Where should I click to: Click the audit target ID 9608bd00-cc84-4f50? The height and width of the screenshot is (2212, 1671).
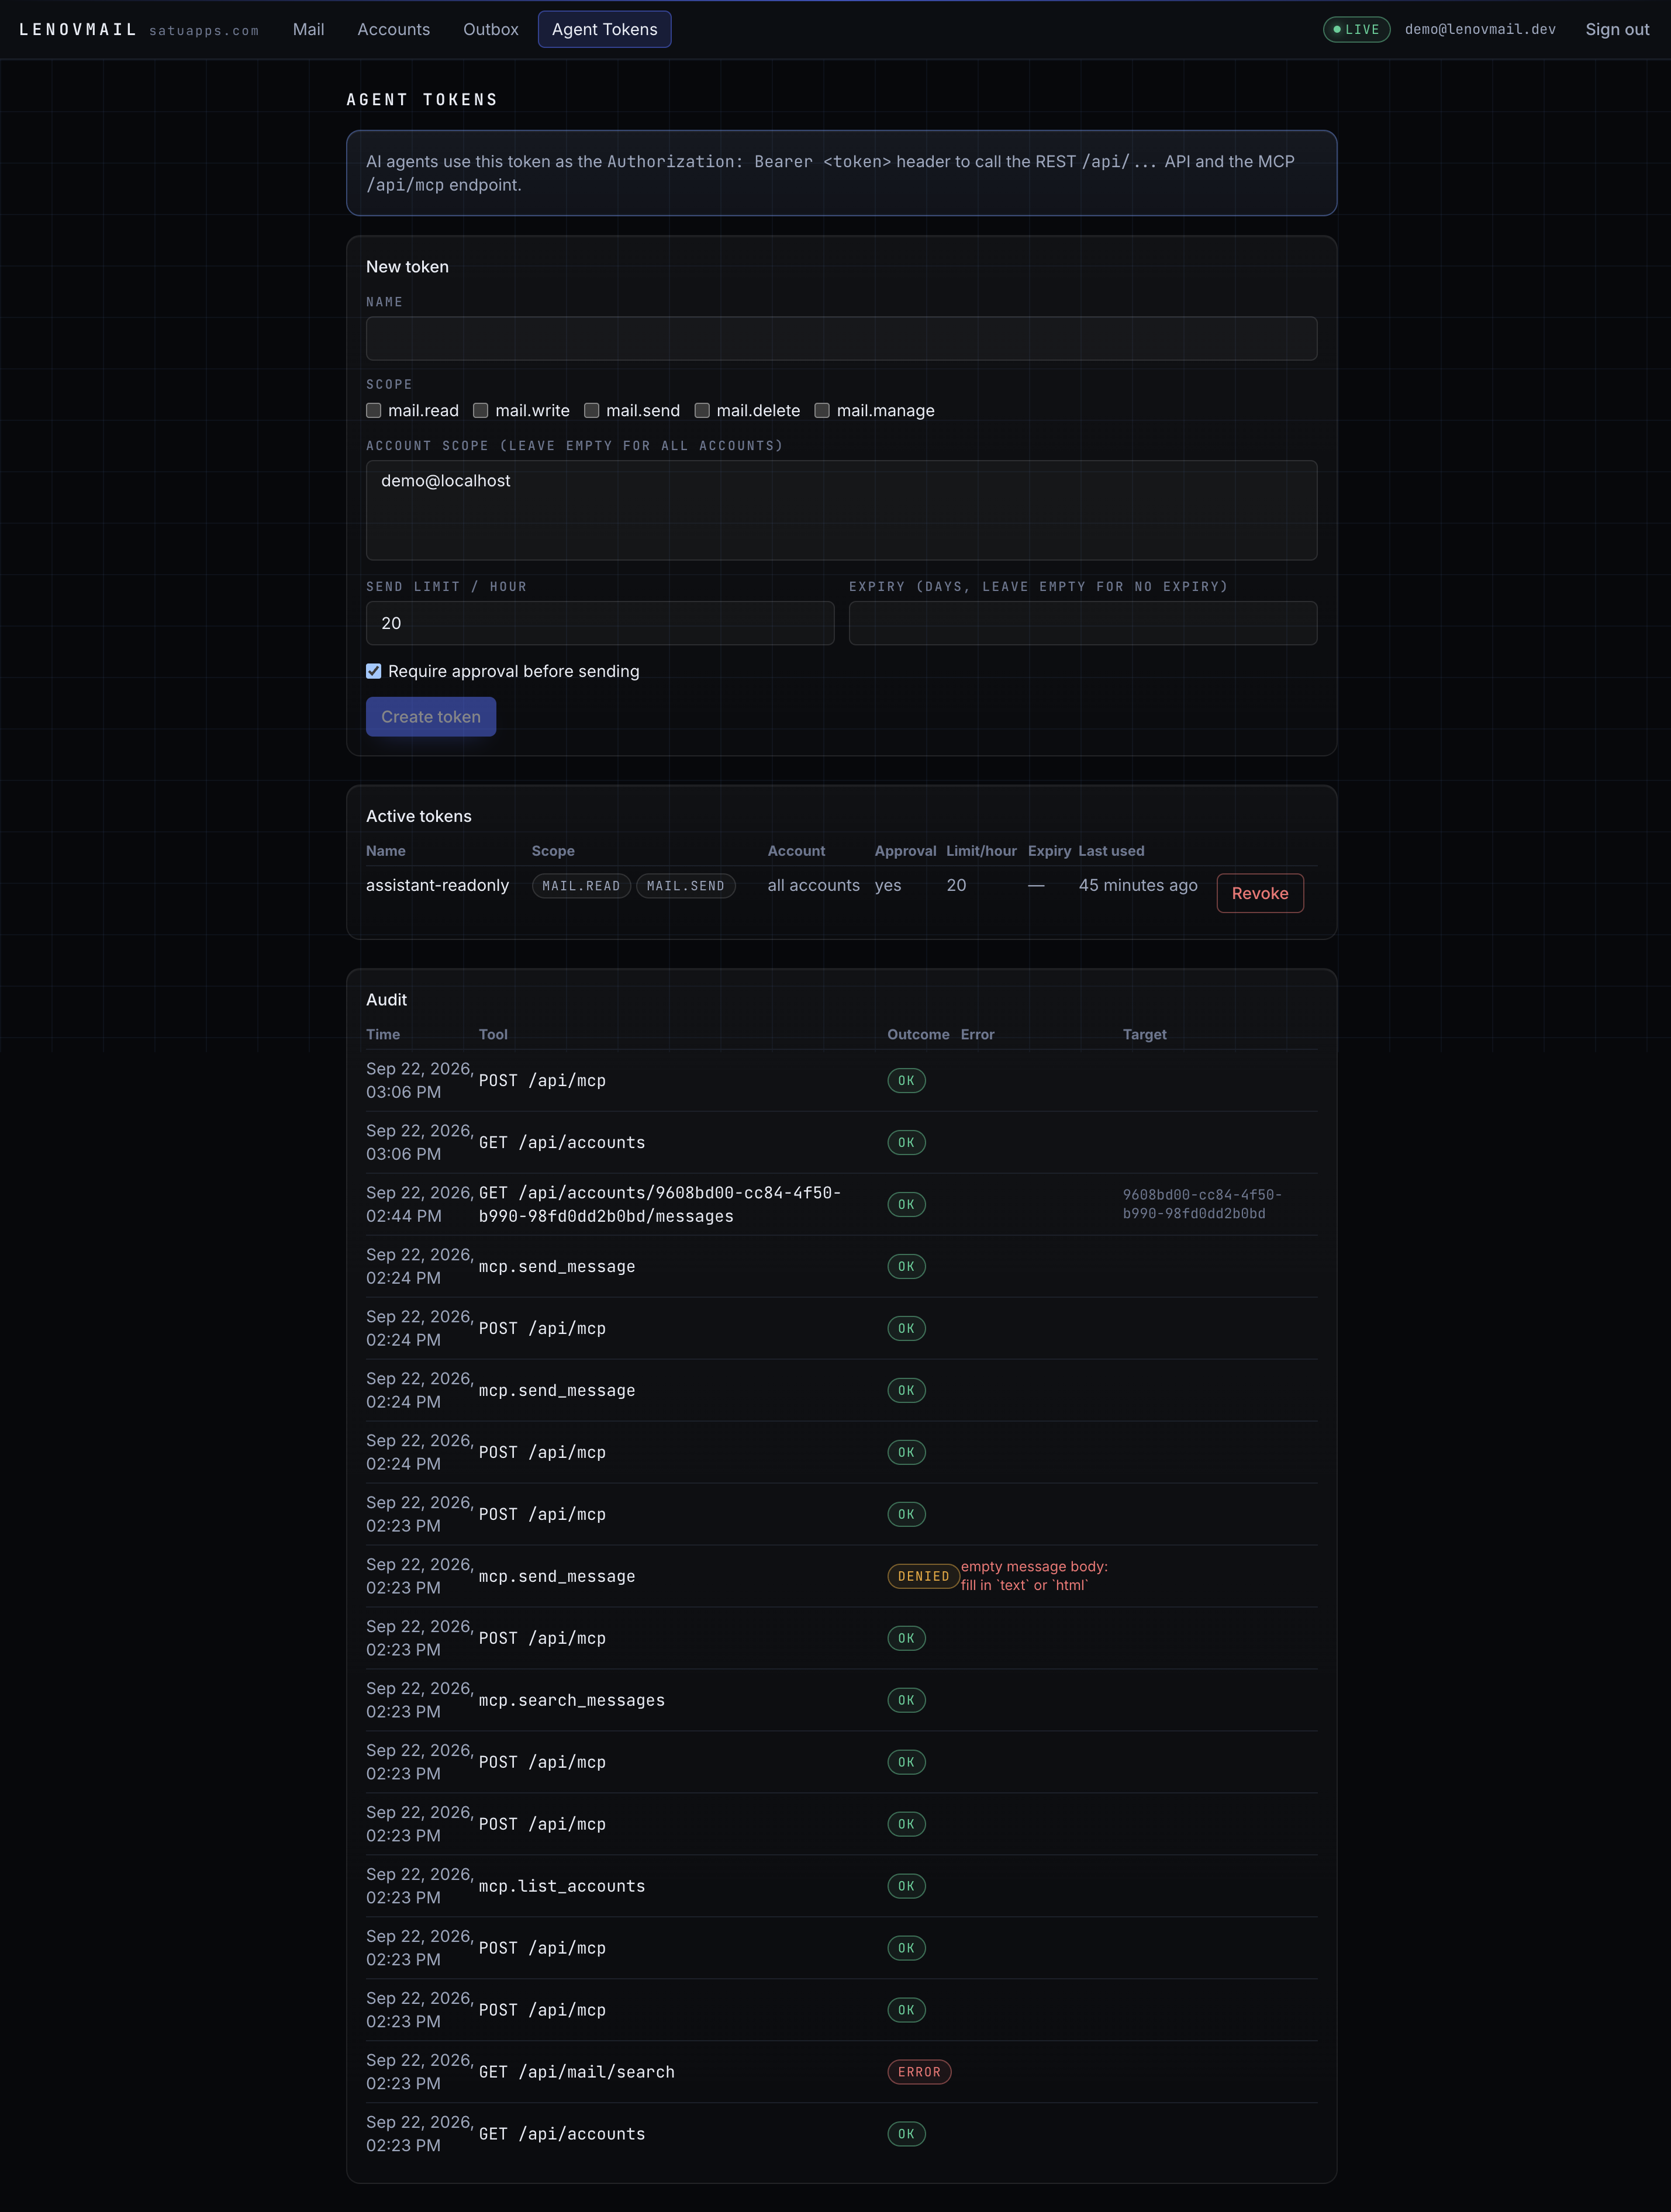pos(1202,1204)
